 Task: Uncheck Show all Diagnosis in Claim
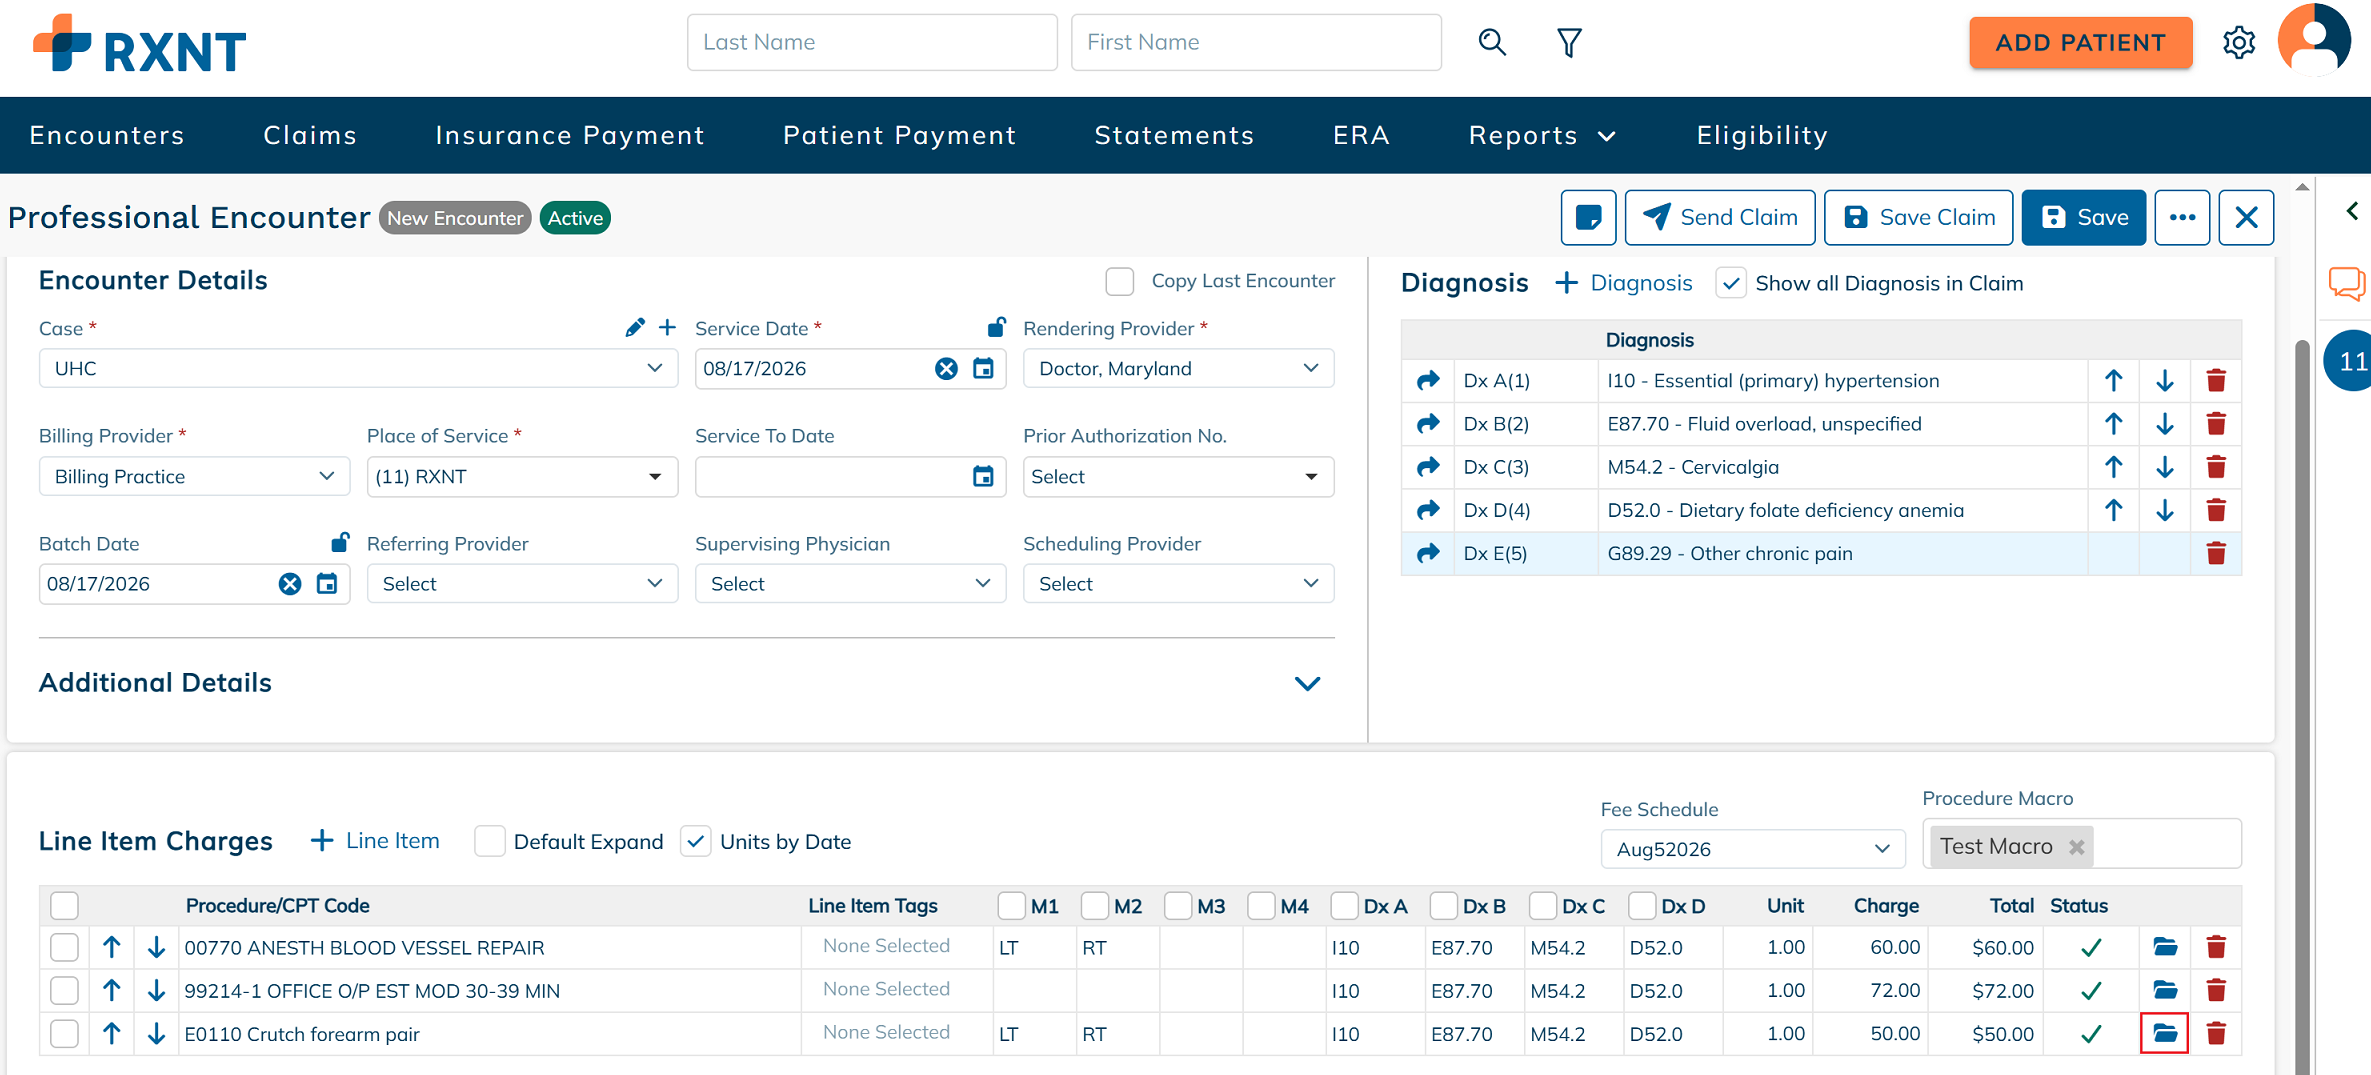click(x=1731, y=283)
